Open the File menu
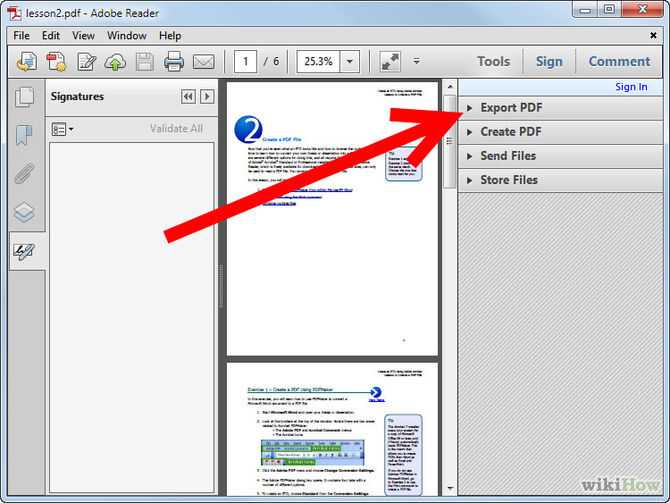 click(21, 35)
